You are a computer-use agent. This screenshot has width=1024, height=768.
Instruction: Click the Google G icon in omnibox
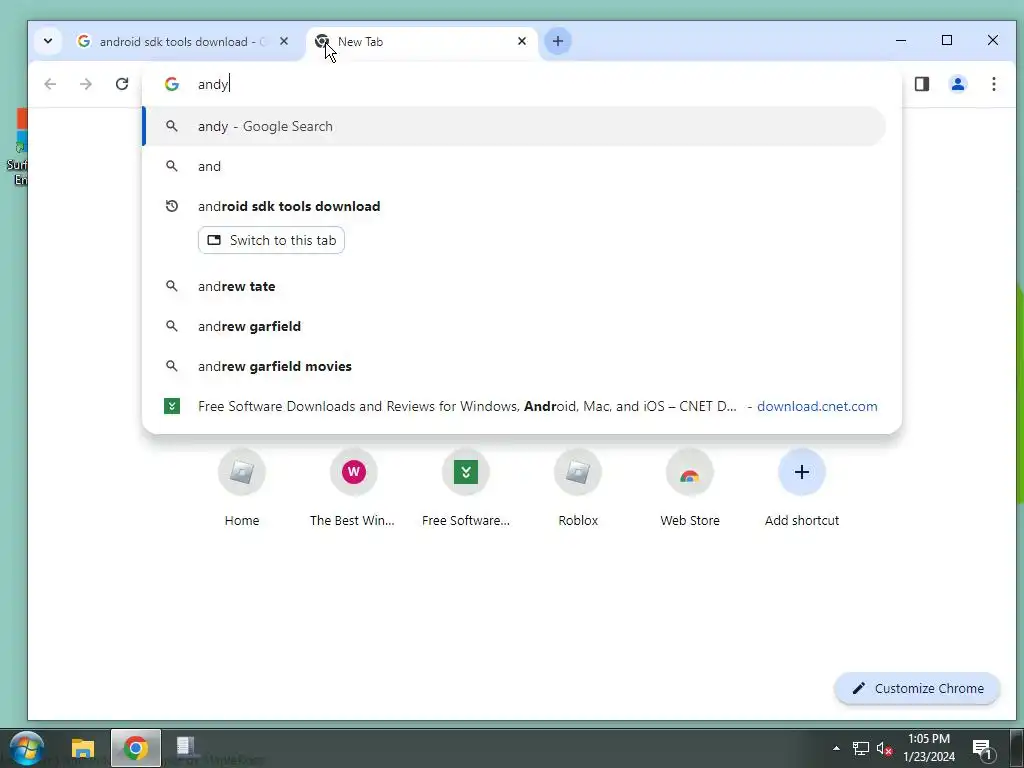[172, 84]
